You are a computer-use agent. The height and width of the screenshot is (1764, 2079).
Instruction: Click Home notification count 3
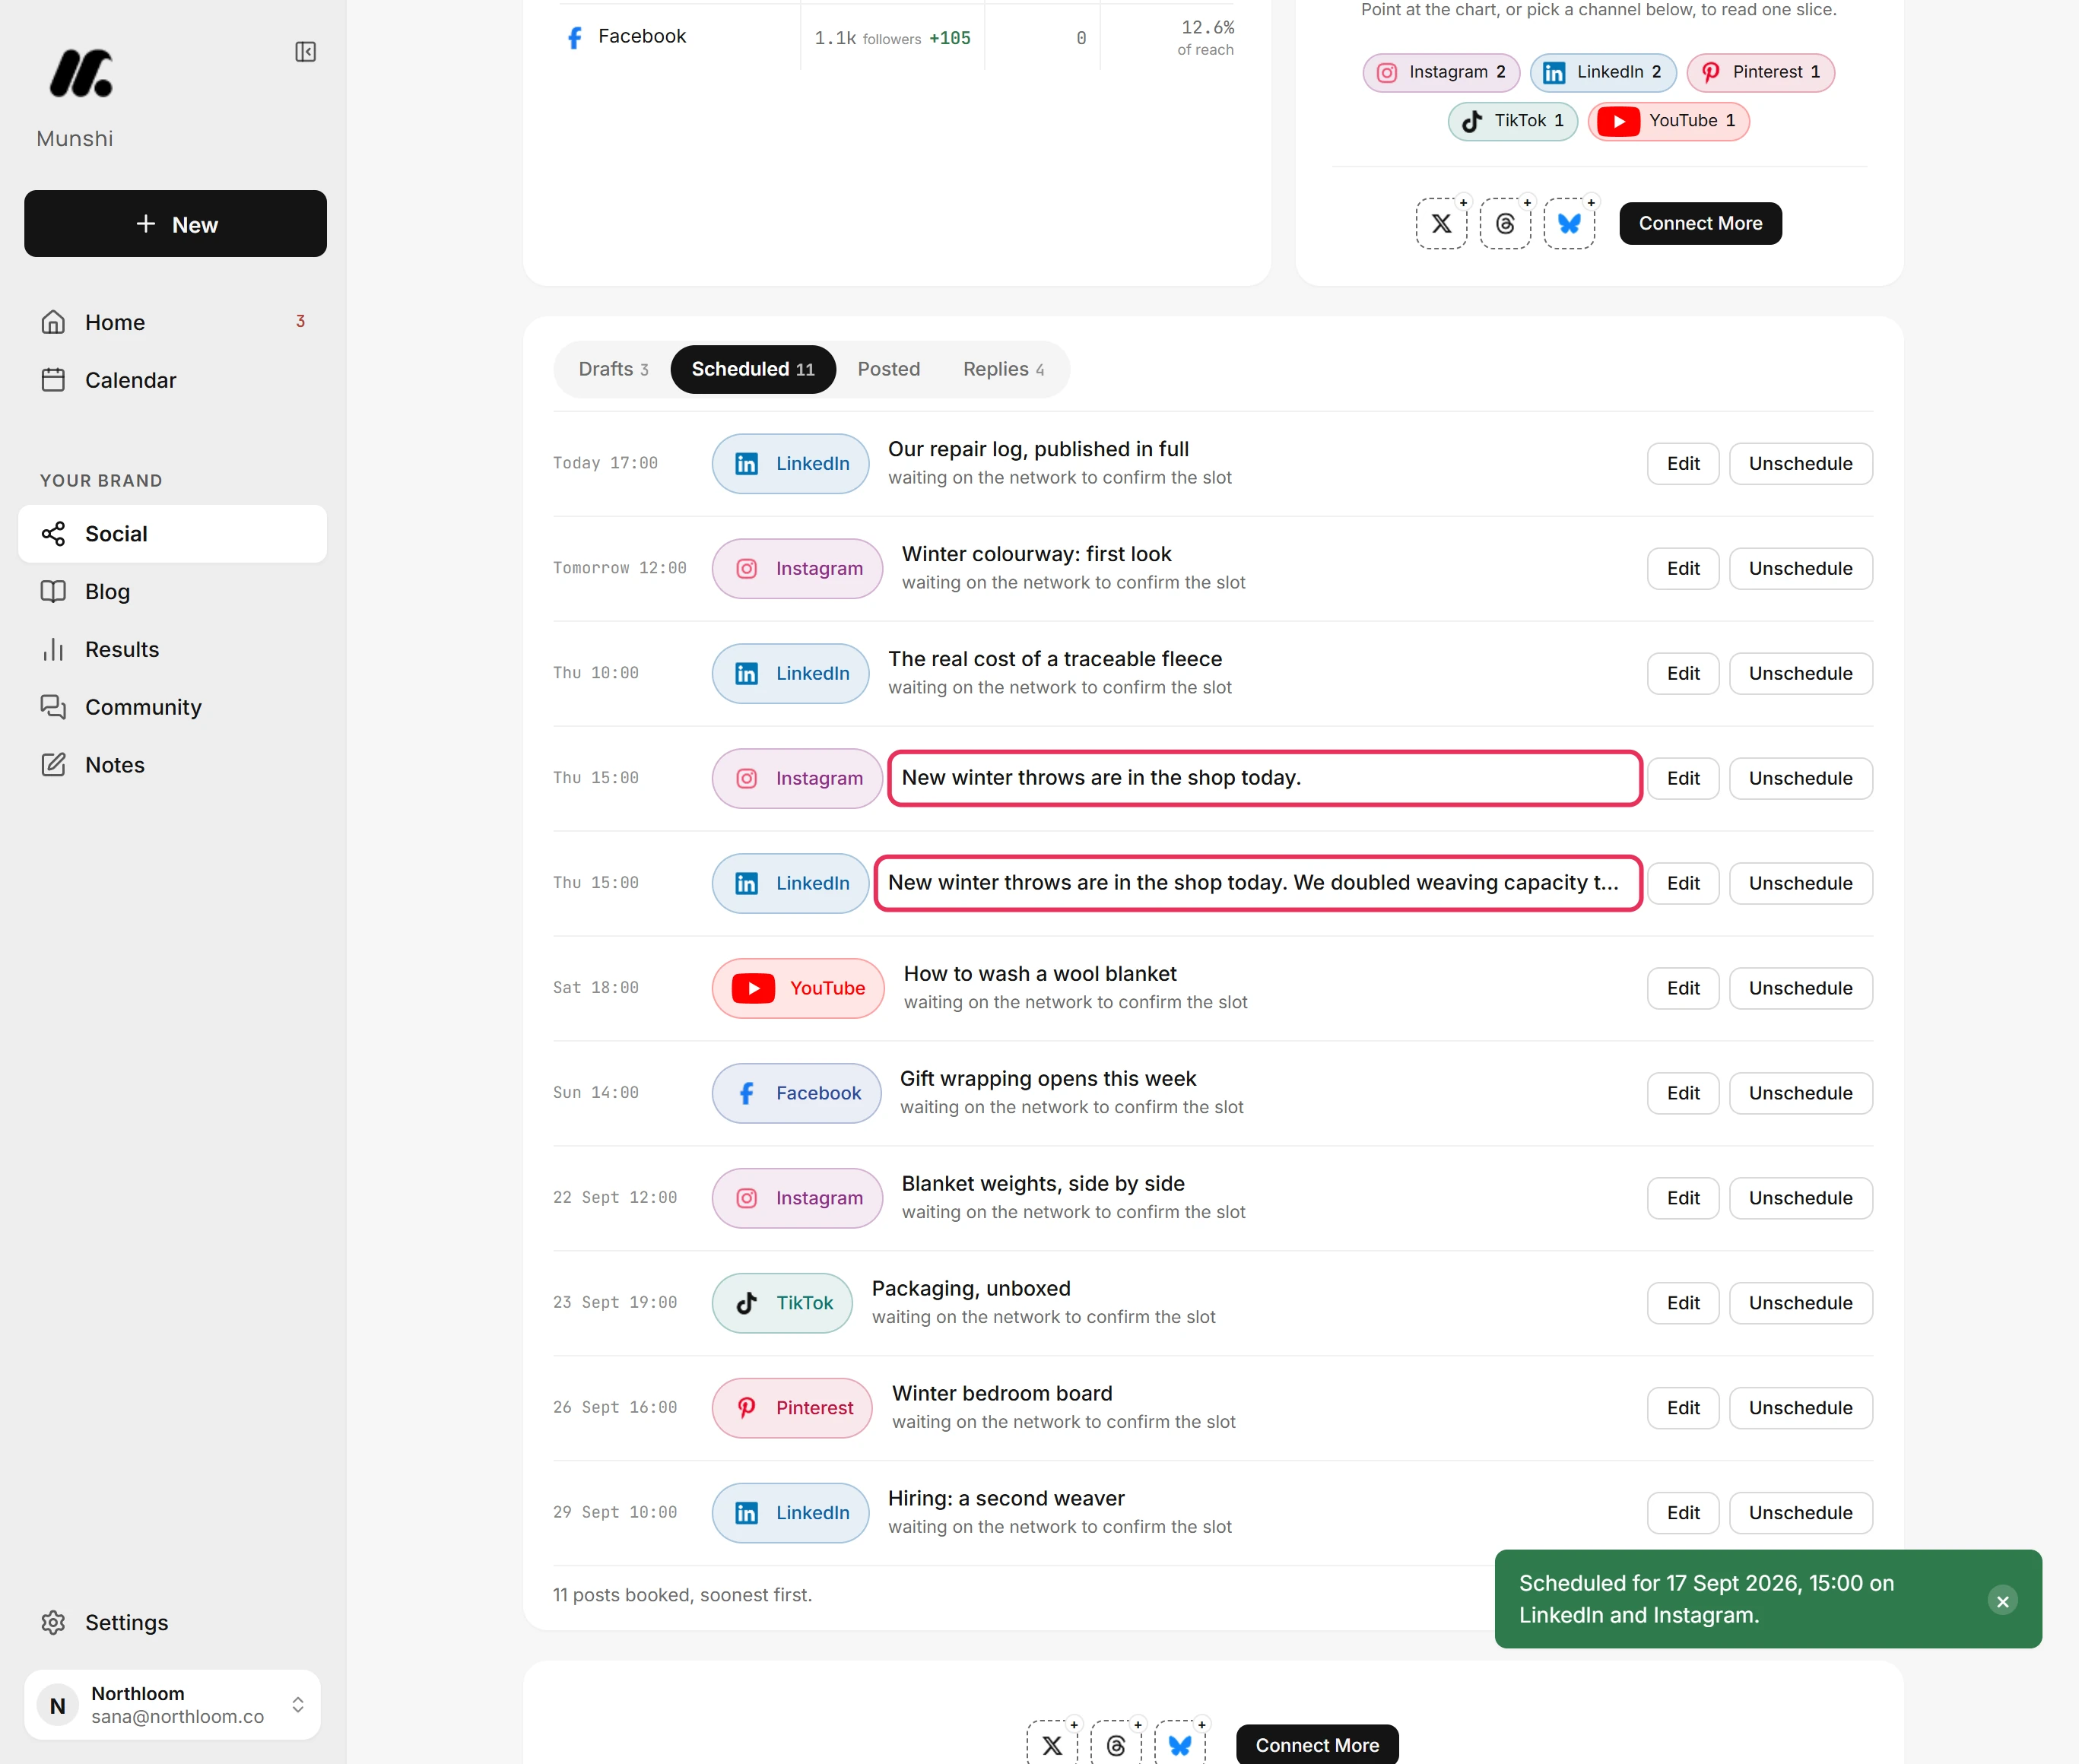300,321
